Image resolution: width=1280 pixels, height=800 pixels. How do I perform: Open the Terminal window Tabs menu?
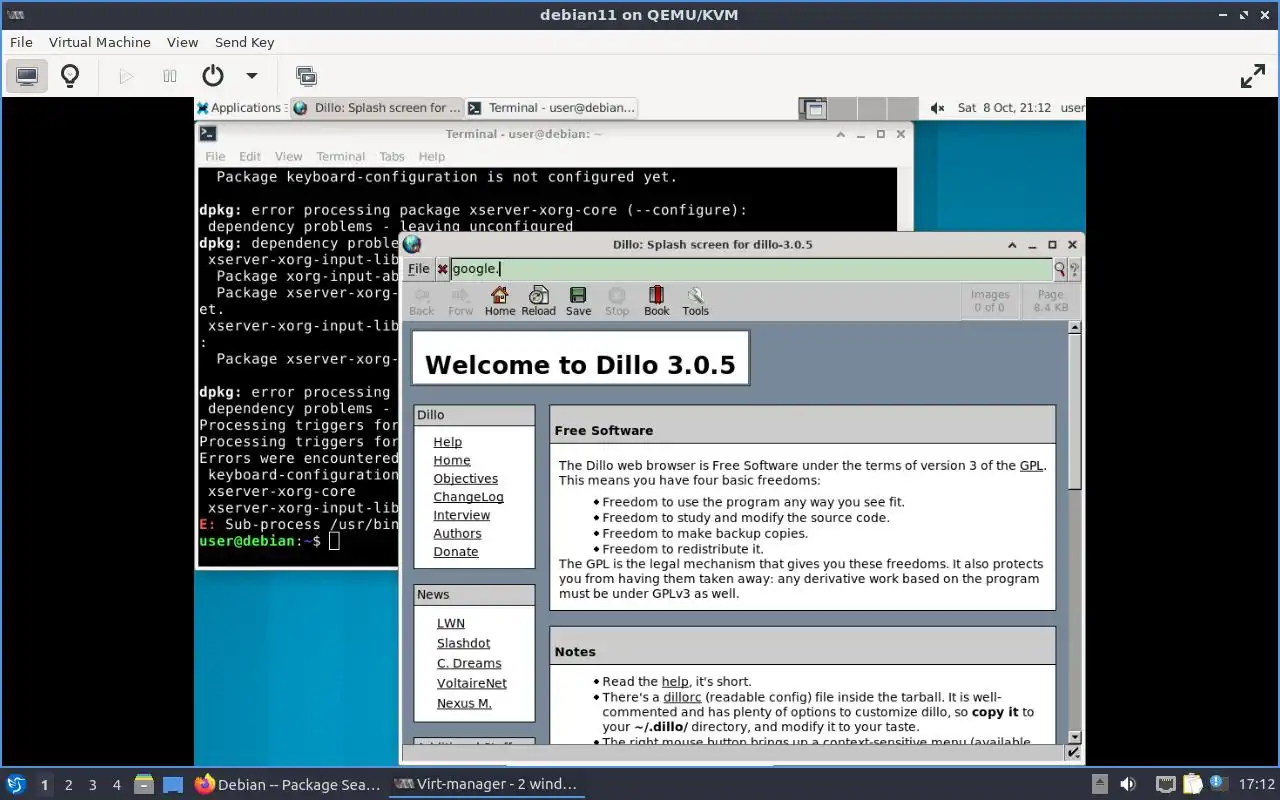point(392,156)
